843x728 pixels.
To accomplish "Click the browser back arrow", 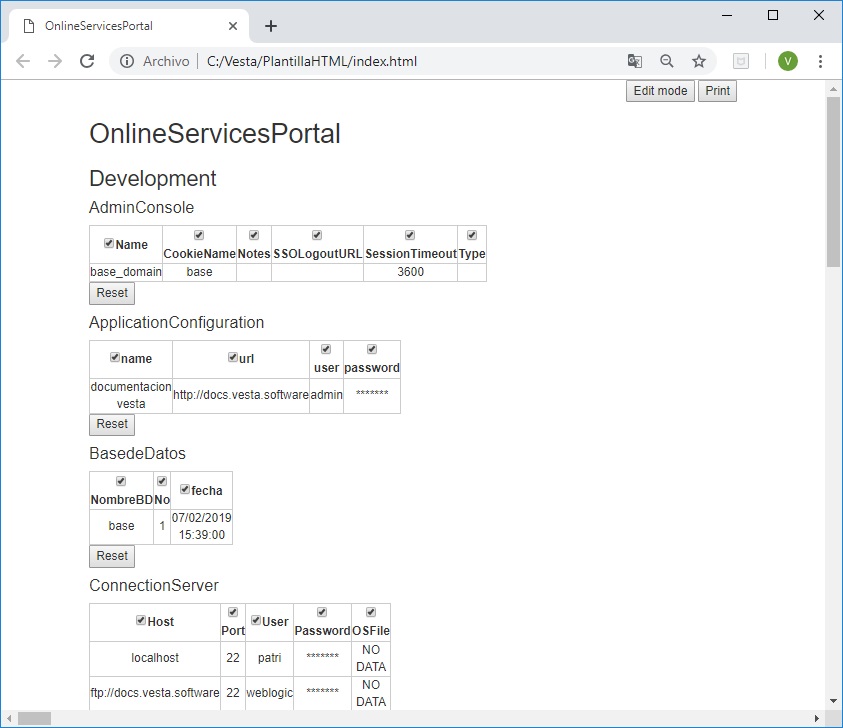I will pos(23,61).
